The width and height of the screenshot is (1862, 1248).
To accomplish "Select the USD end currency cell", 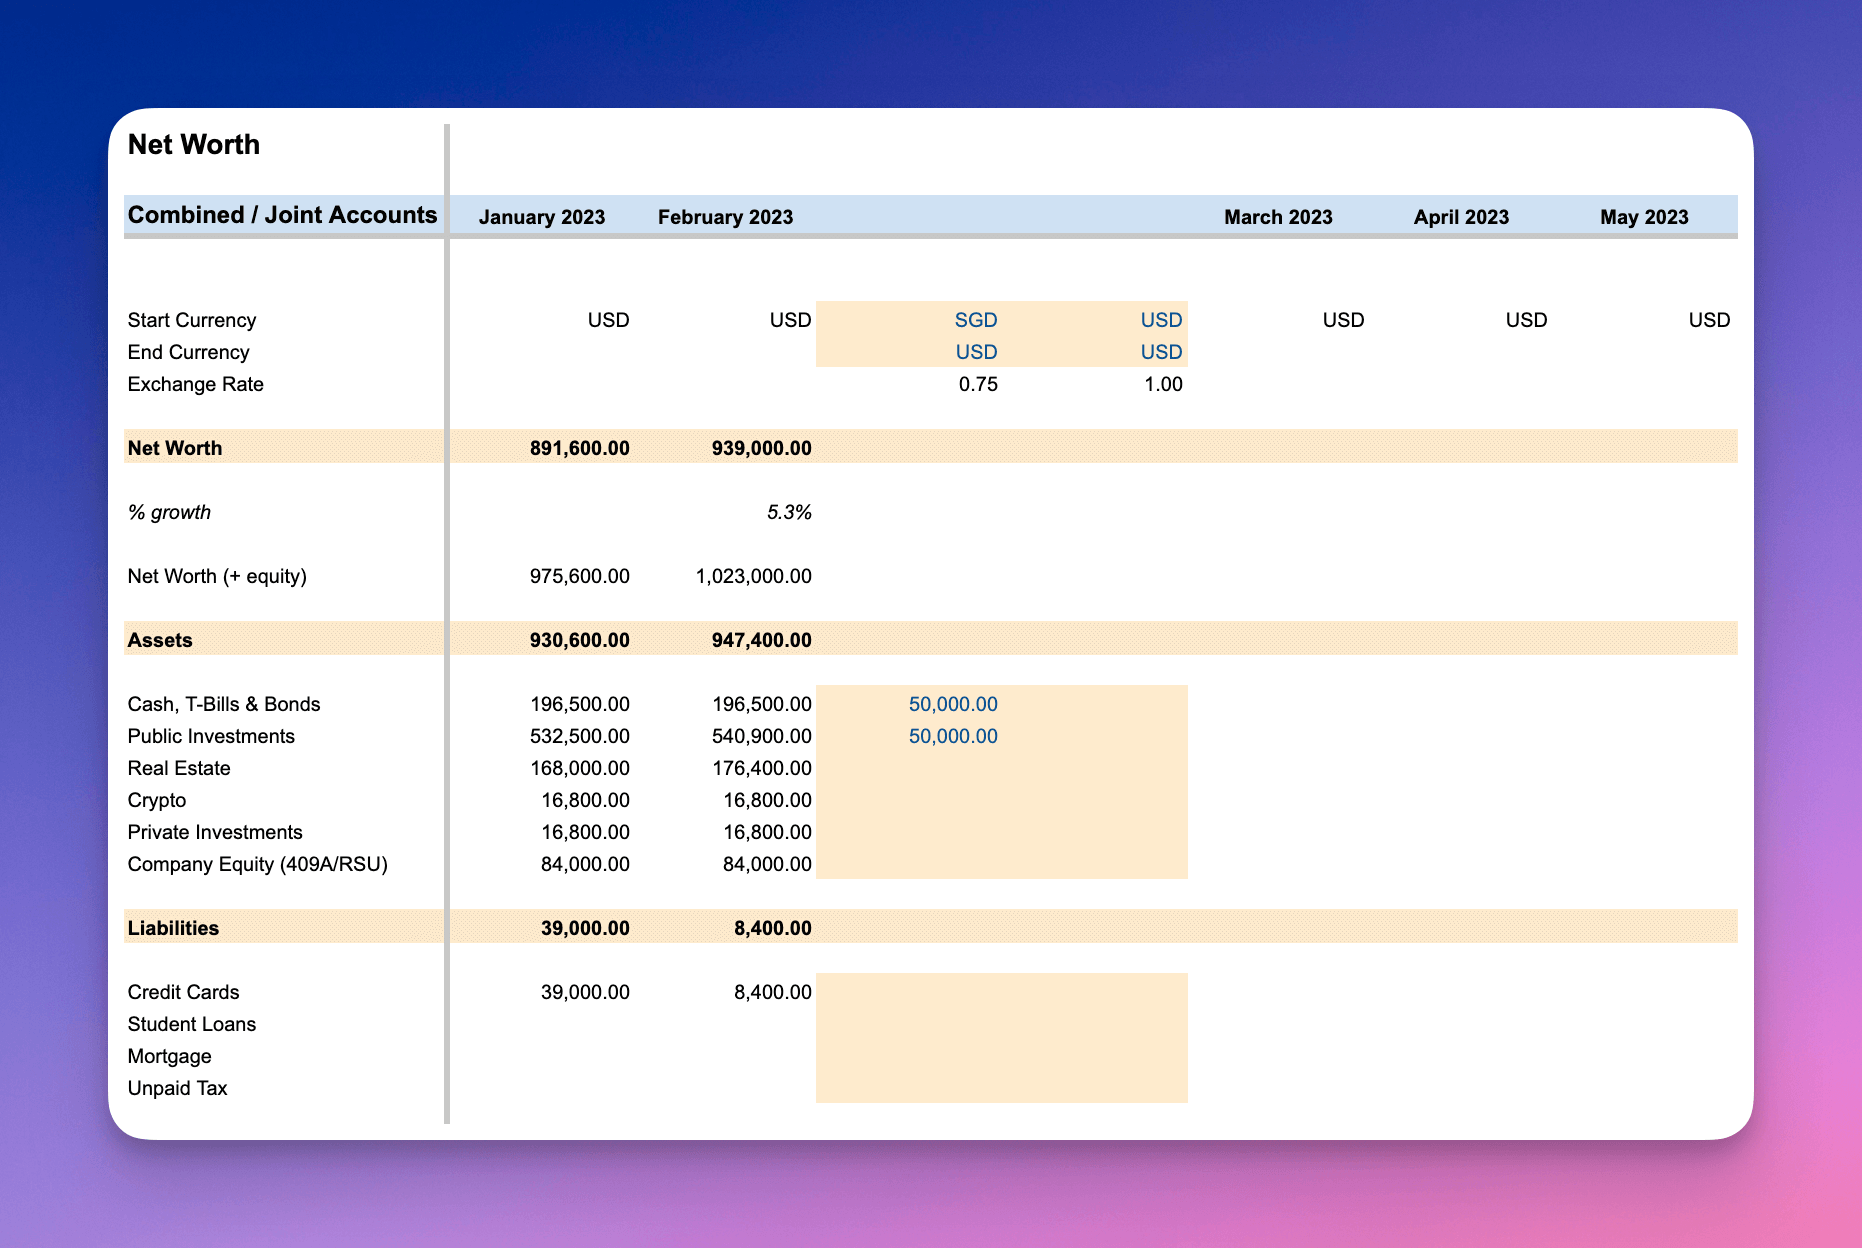I will point(974,352).
